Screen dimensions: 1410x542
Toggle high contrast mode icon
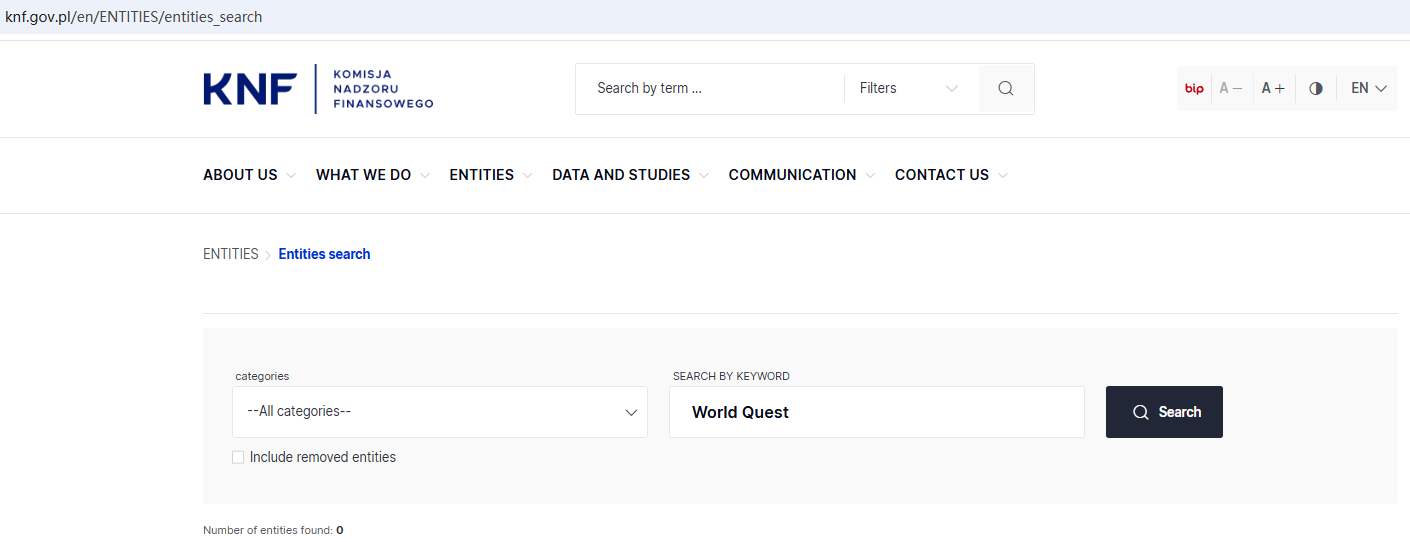pyautogui.click(x=1316, y=89)
